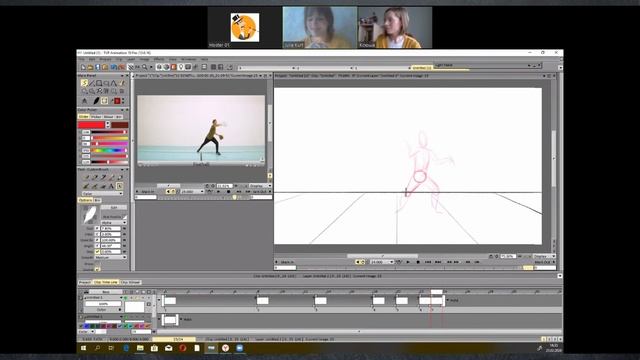Open Mail app from taskbar
The width and height of the screenshot is (640, 360).
click(x=169, y=348)
